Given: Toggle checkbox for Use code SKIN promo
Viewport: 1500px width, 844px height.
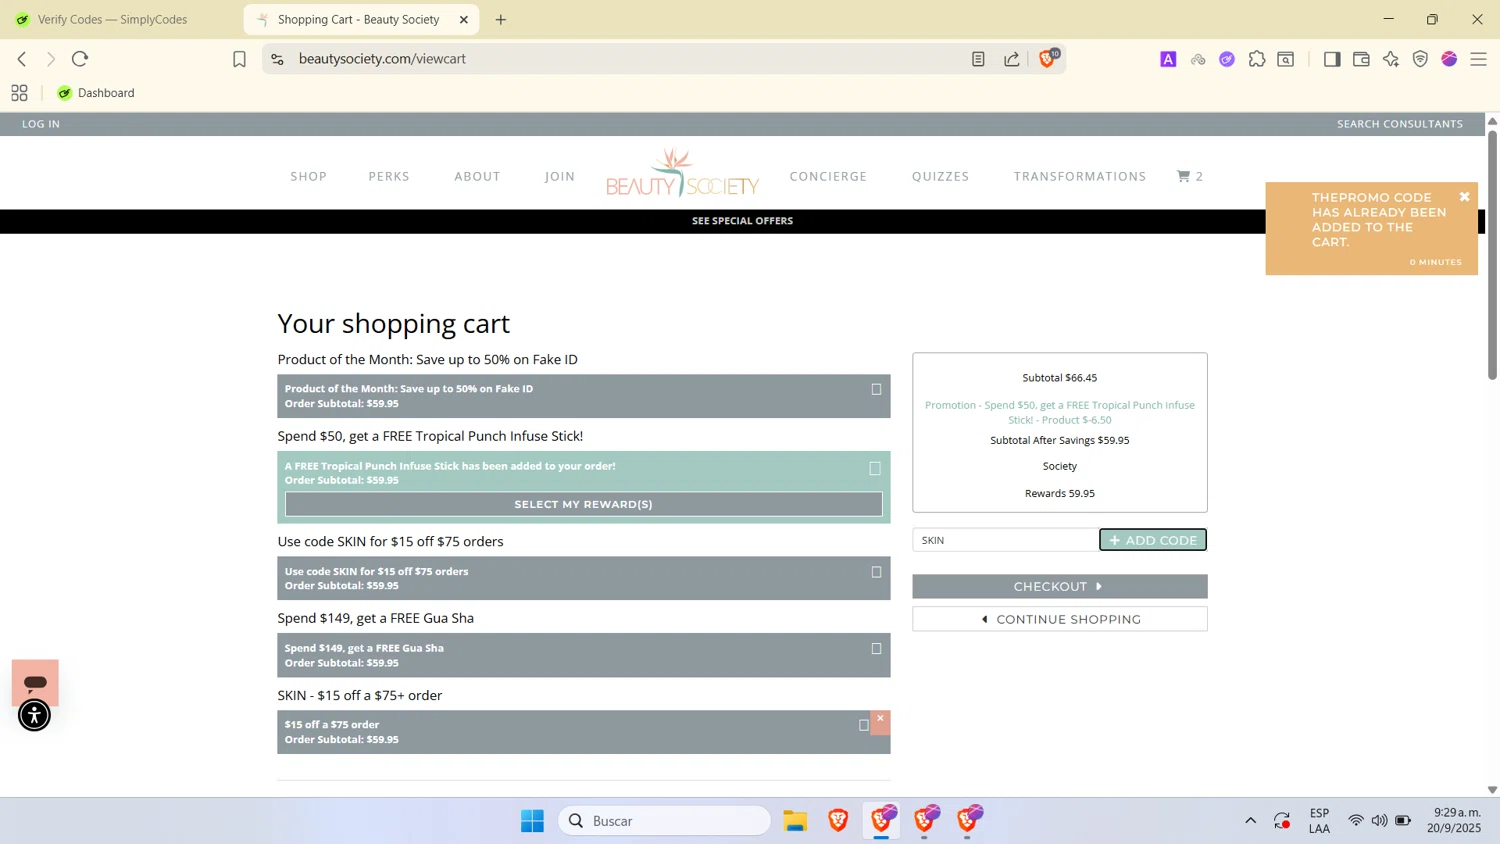Looking at the screenshot, I should coord(876,572).
